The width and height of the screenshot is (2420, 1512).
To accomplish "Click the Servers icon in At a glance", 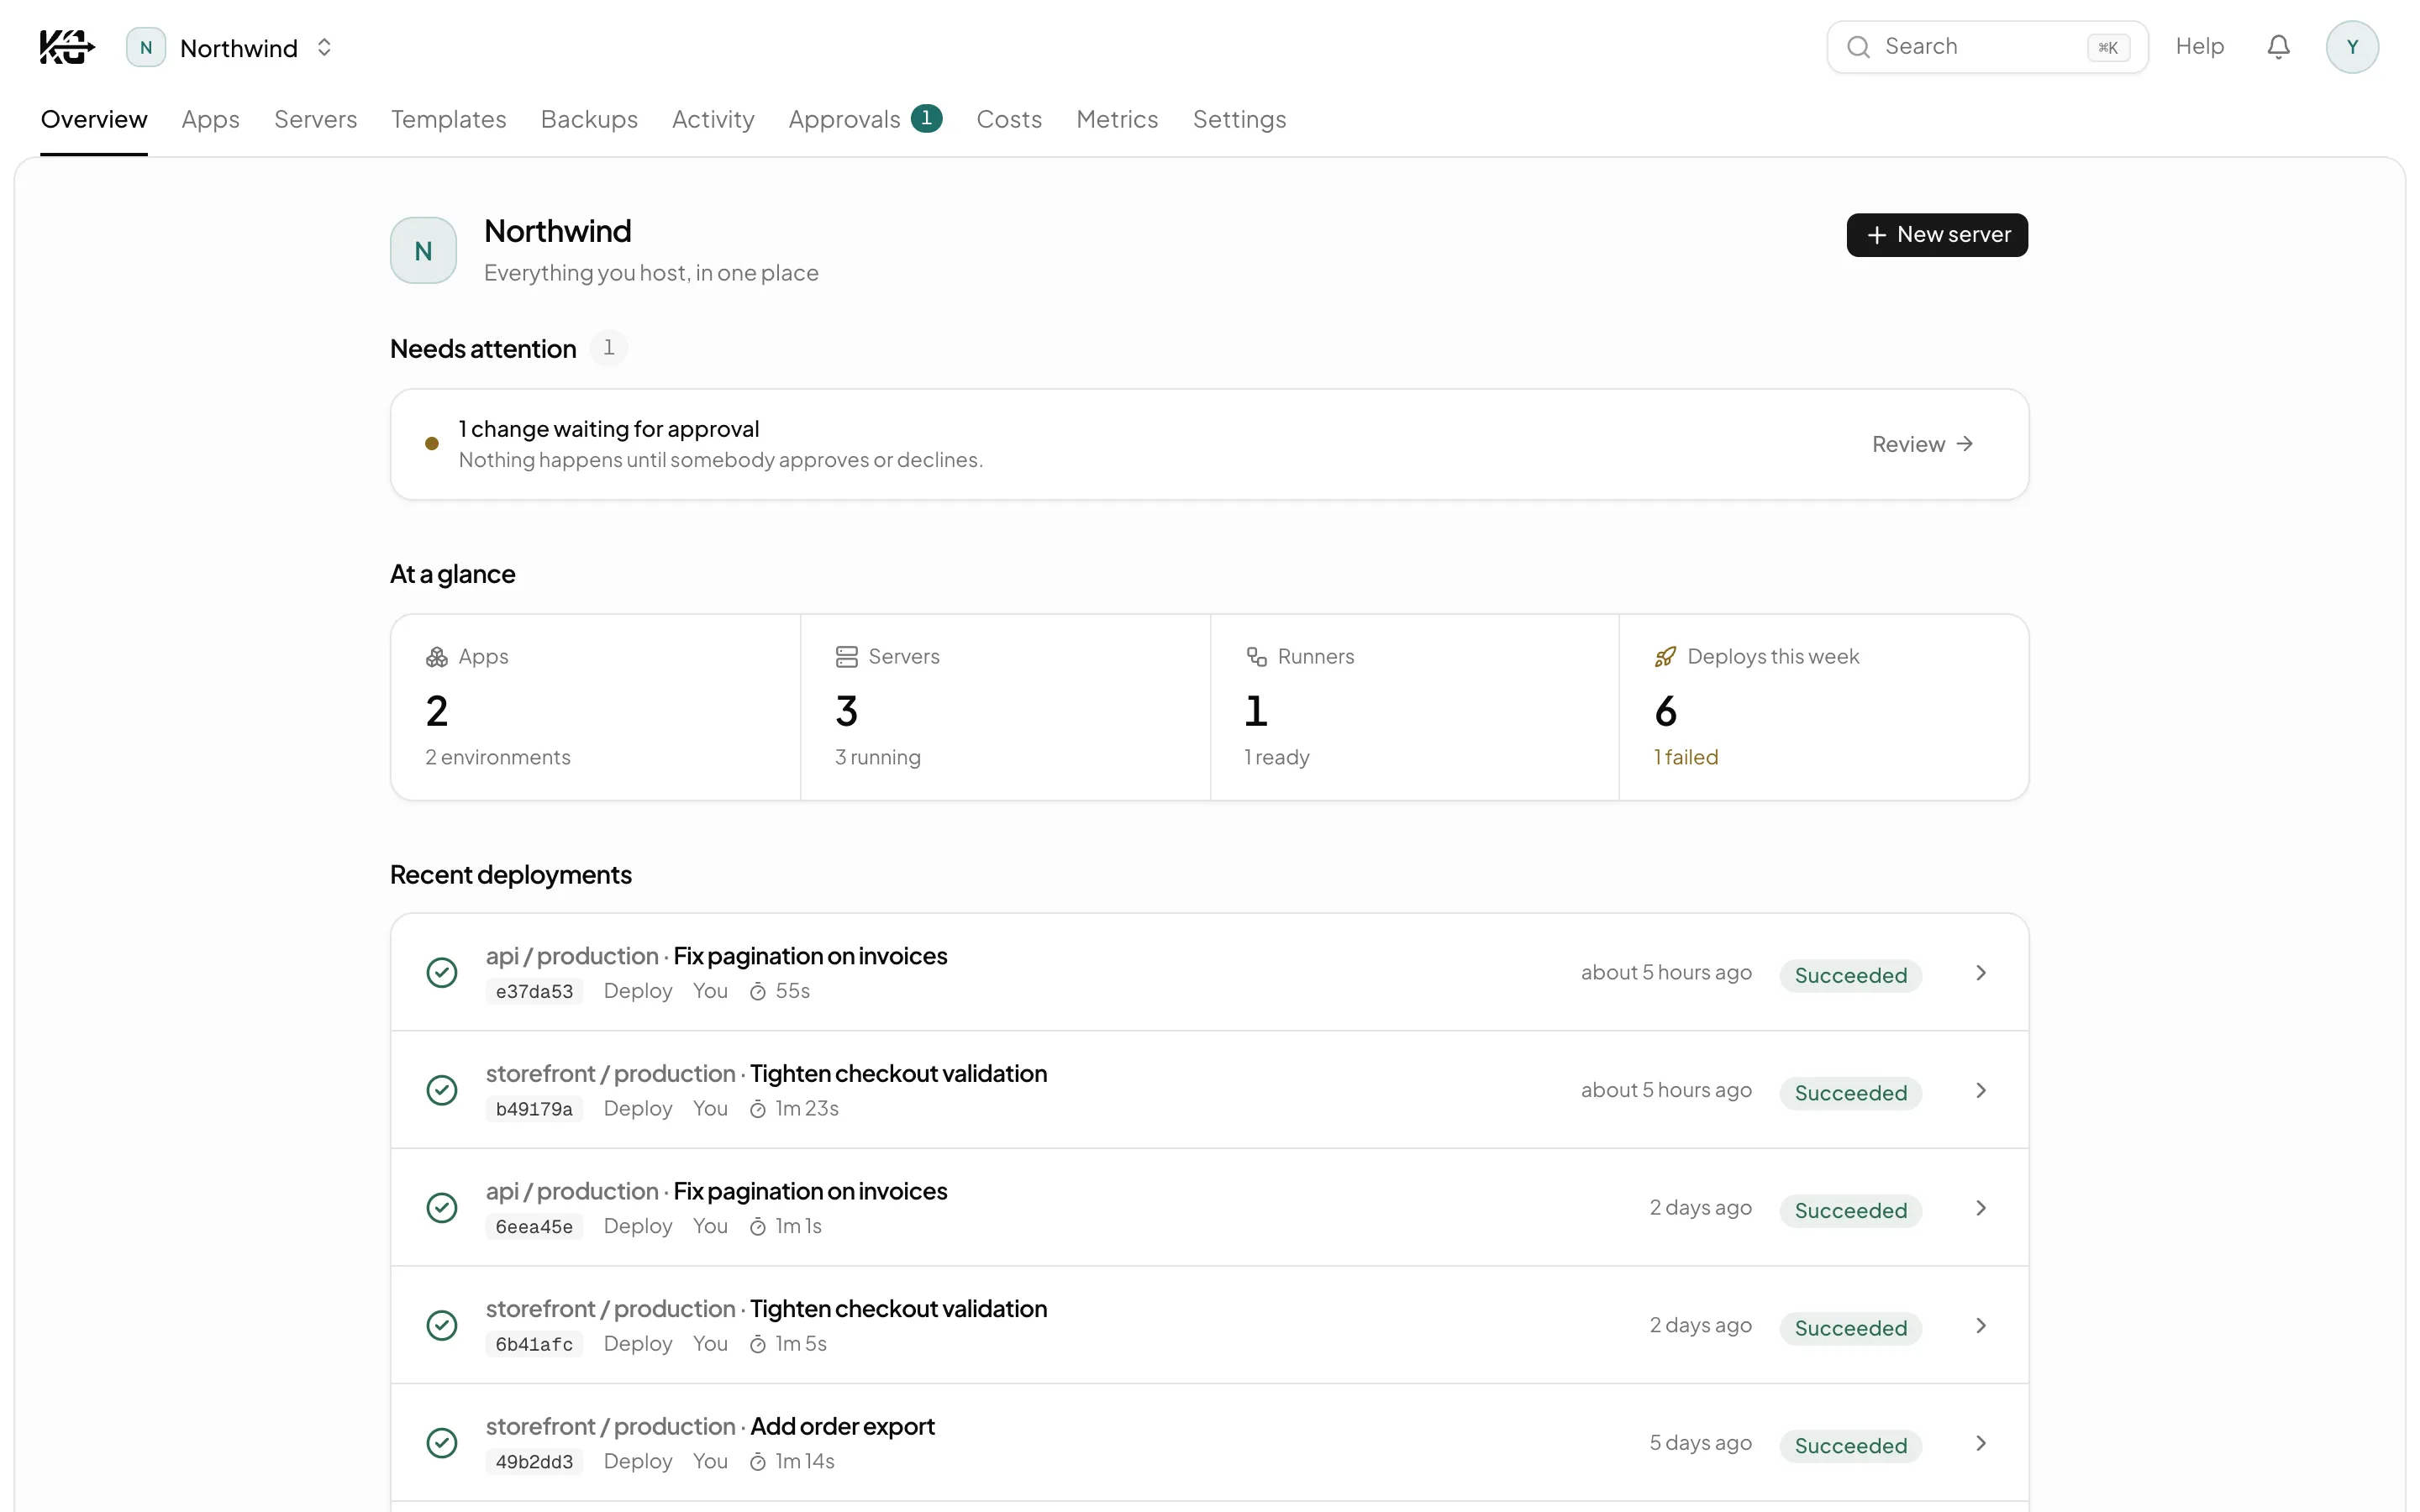I will pyautogui.click(x=847, y=657).
